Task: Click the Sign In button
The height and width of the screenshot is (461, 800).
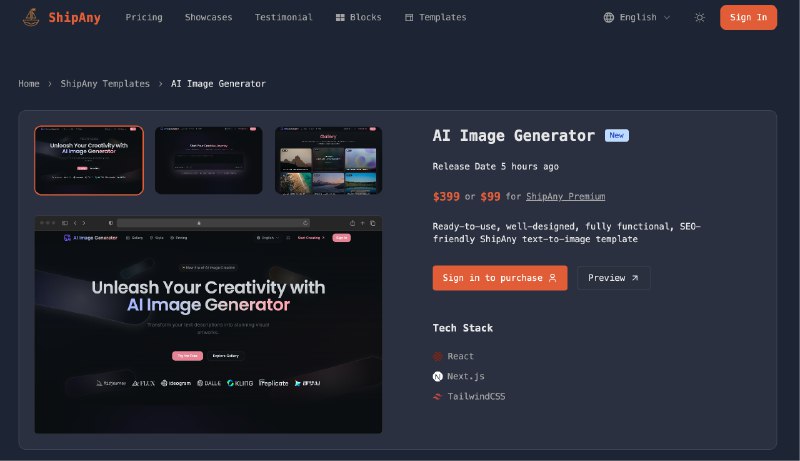Action: (748, 17)
